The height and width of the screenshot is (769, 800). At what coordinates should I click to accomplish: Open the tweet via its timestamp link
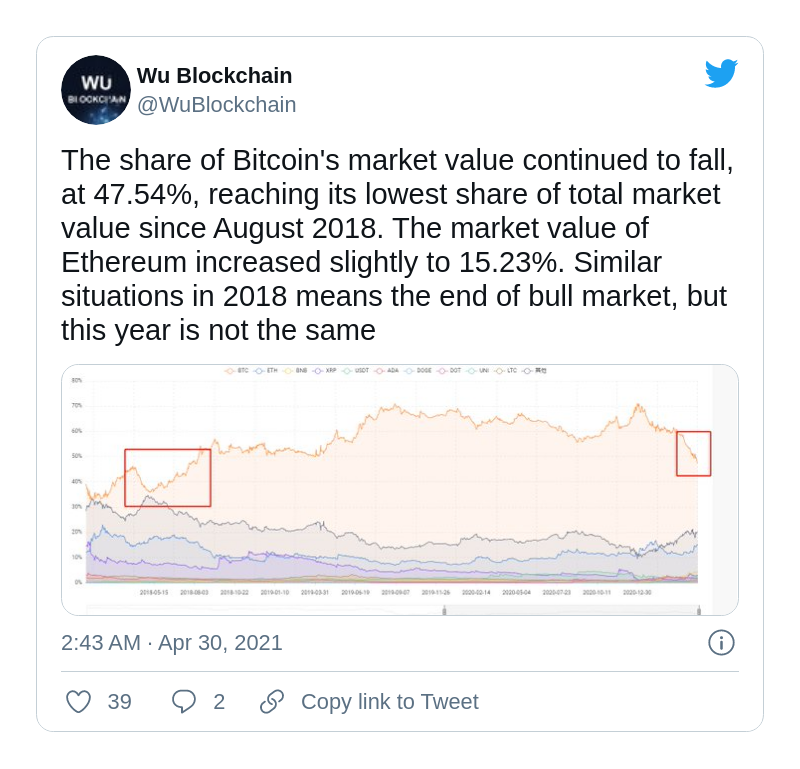172,643
